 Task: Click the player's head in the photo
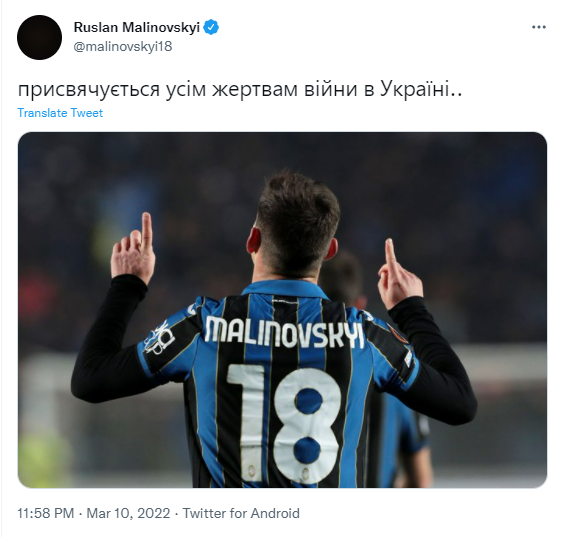(296, 225)
